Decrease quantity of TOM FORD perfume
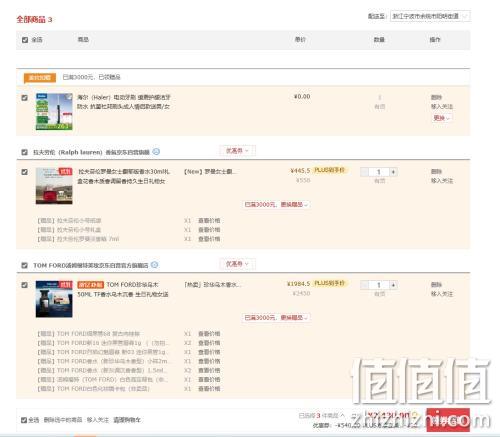 click(365, 285)
